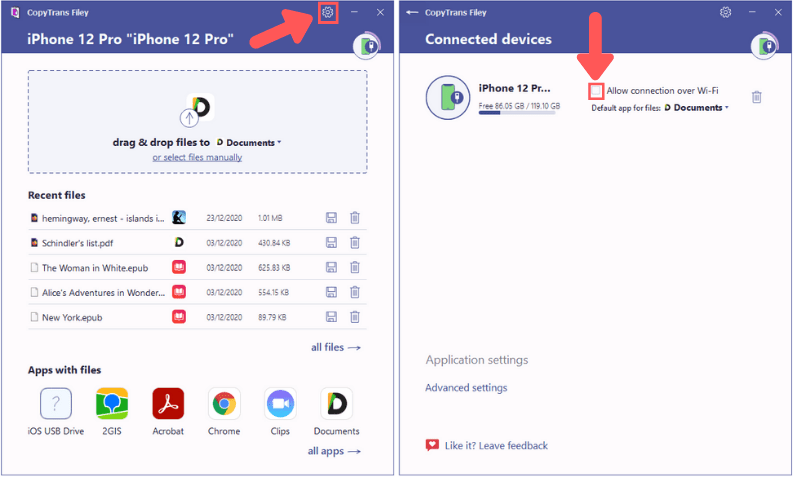Open 2GIS app files
793x477 pixels.
pos(112,404)
